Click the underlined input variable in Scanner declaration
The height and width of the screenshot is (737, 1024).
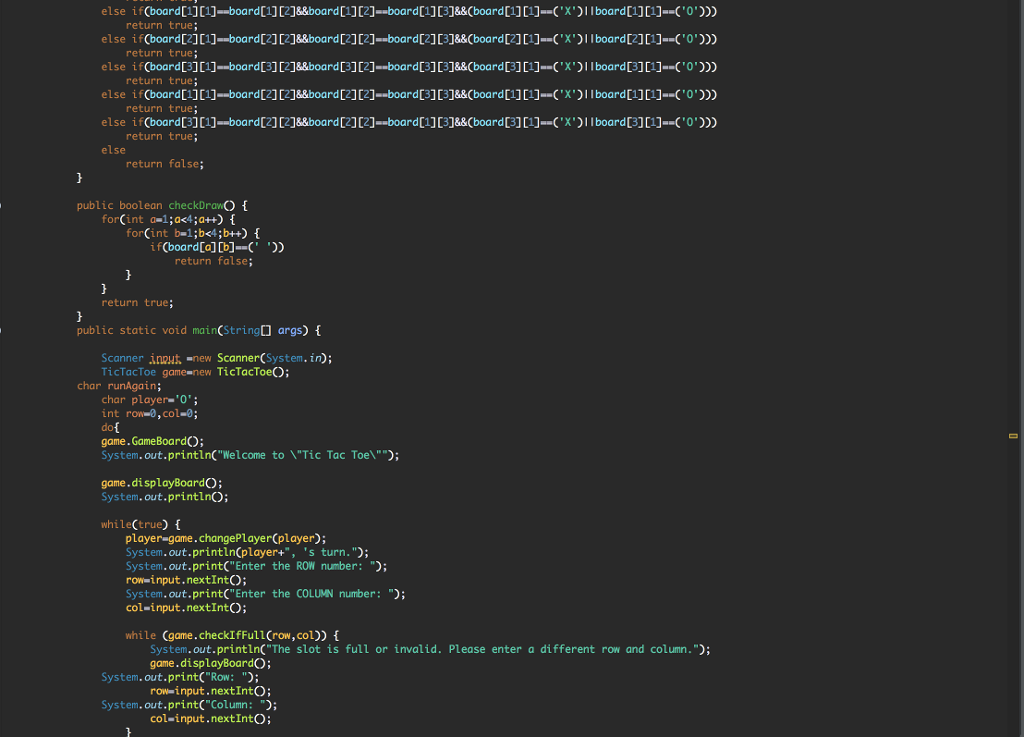point(165,358)
